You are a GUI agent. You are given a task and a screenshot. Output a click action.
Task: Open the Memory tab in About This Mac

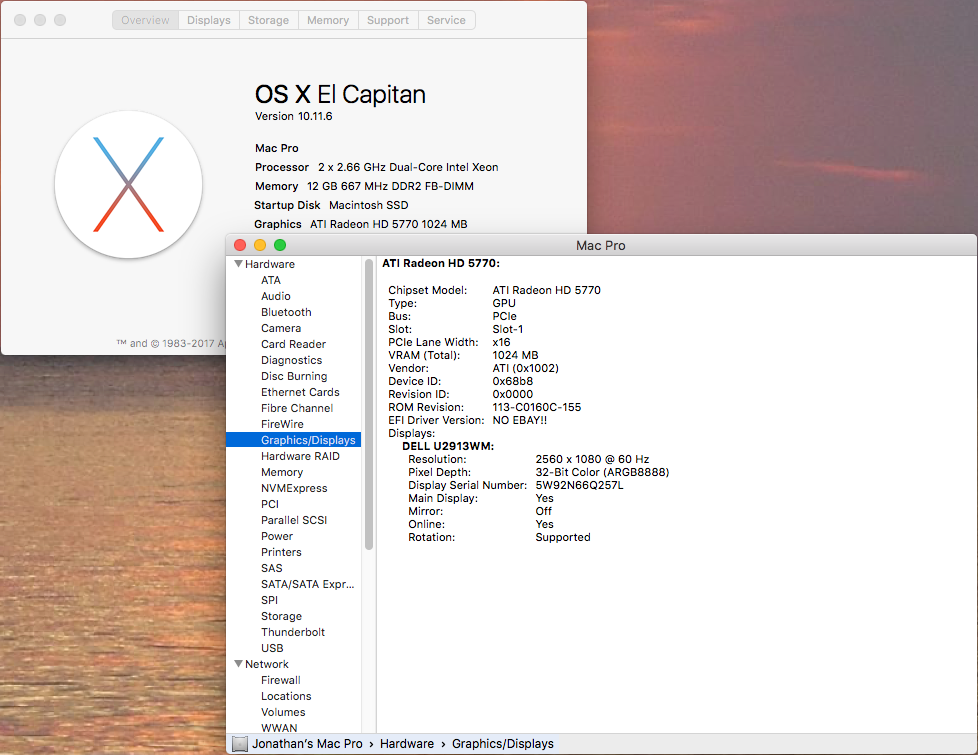coord(328,20)
